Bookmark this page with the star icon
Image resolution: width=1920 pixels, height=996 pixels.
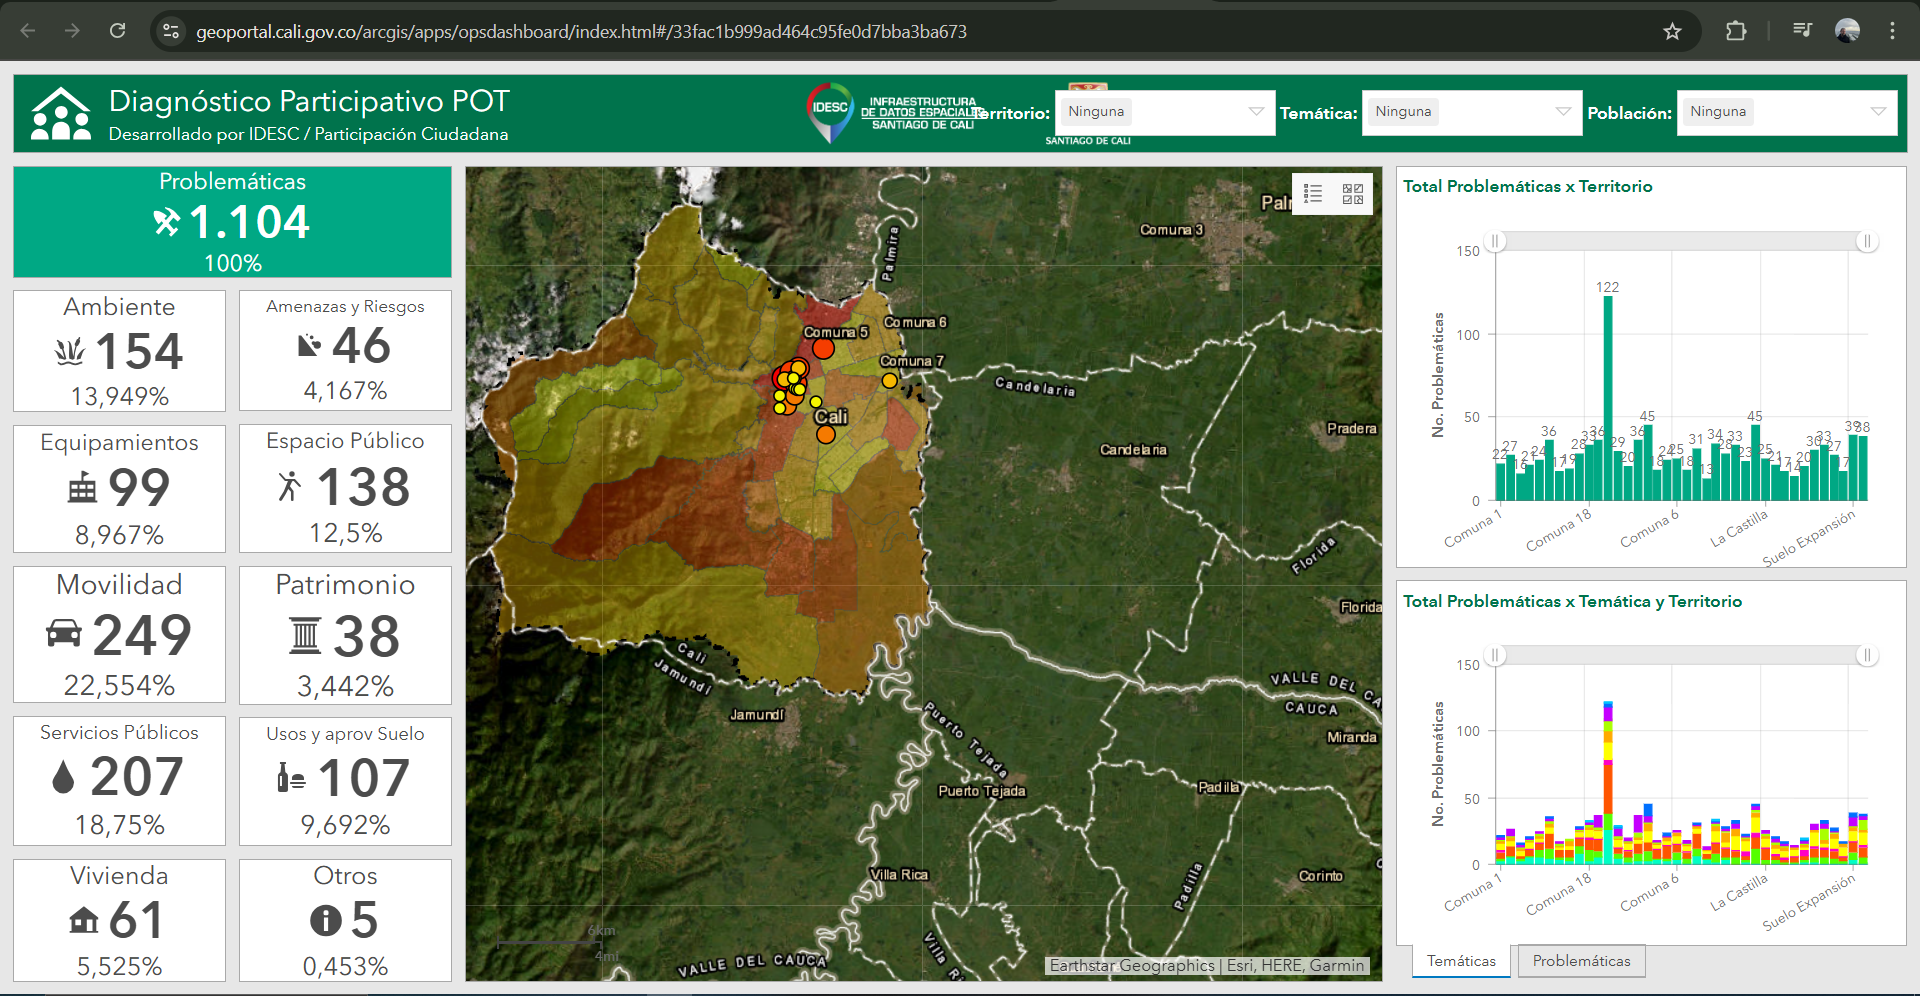(1672, 31)
